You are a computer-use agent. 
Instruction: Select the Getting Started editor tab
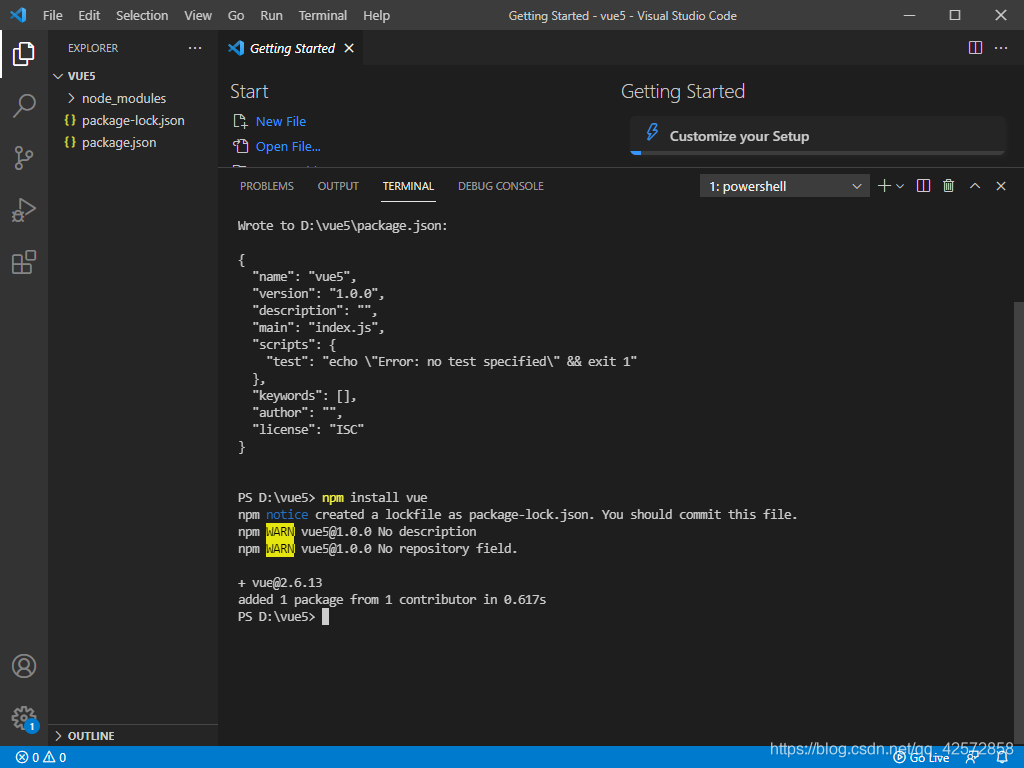291,48
